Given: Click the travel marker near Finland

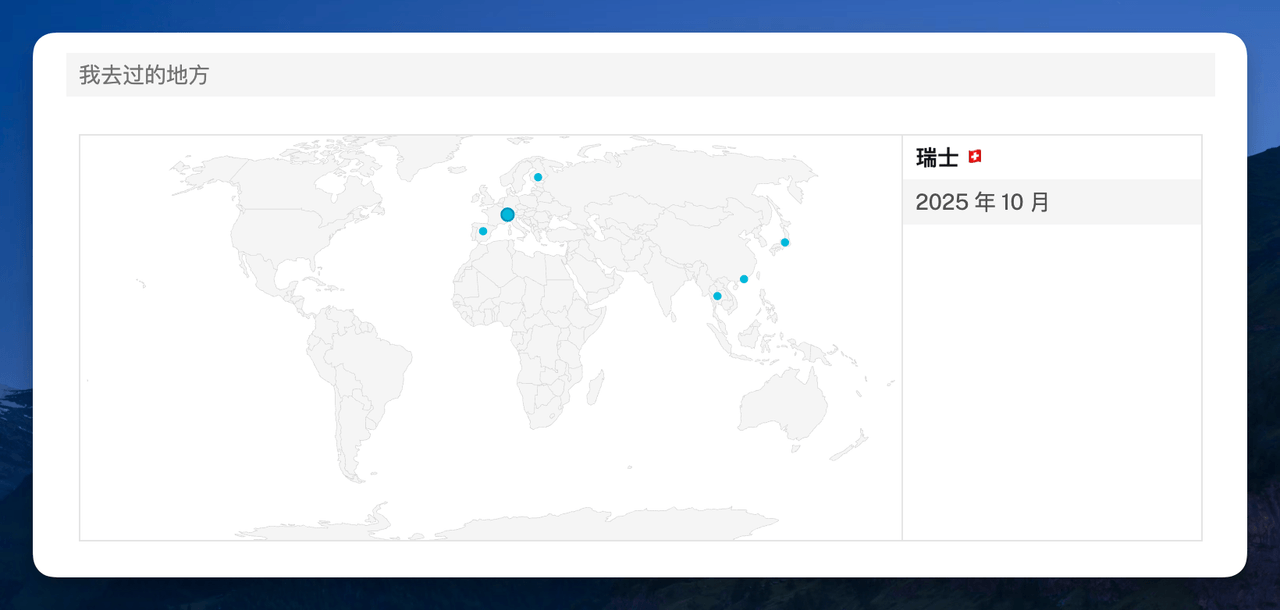Looking at the screenshot, I should click(537, 177).
